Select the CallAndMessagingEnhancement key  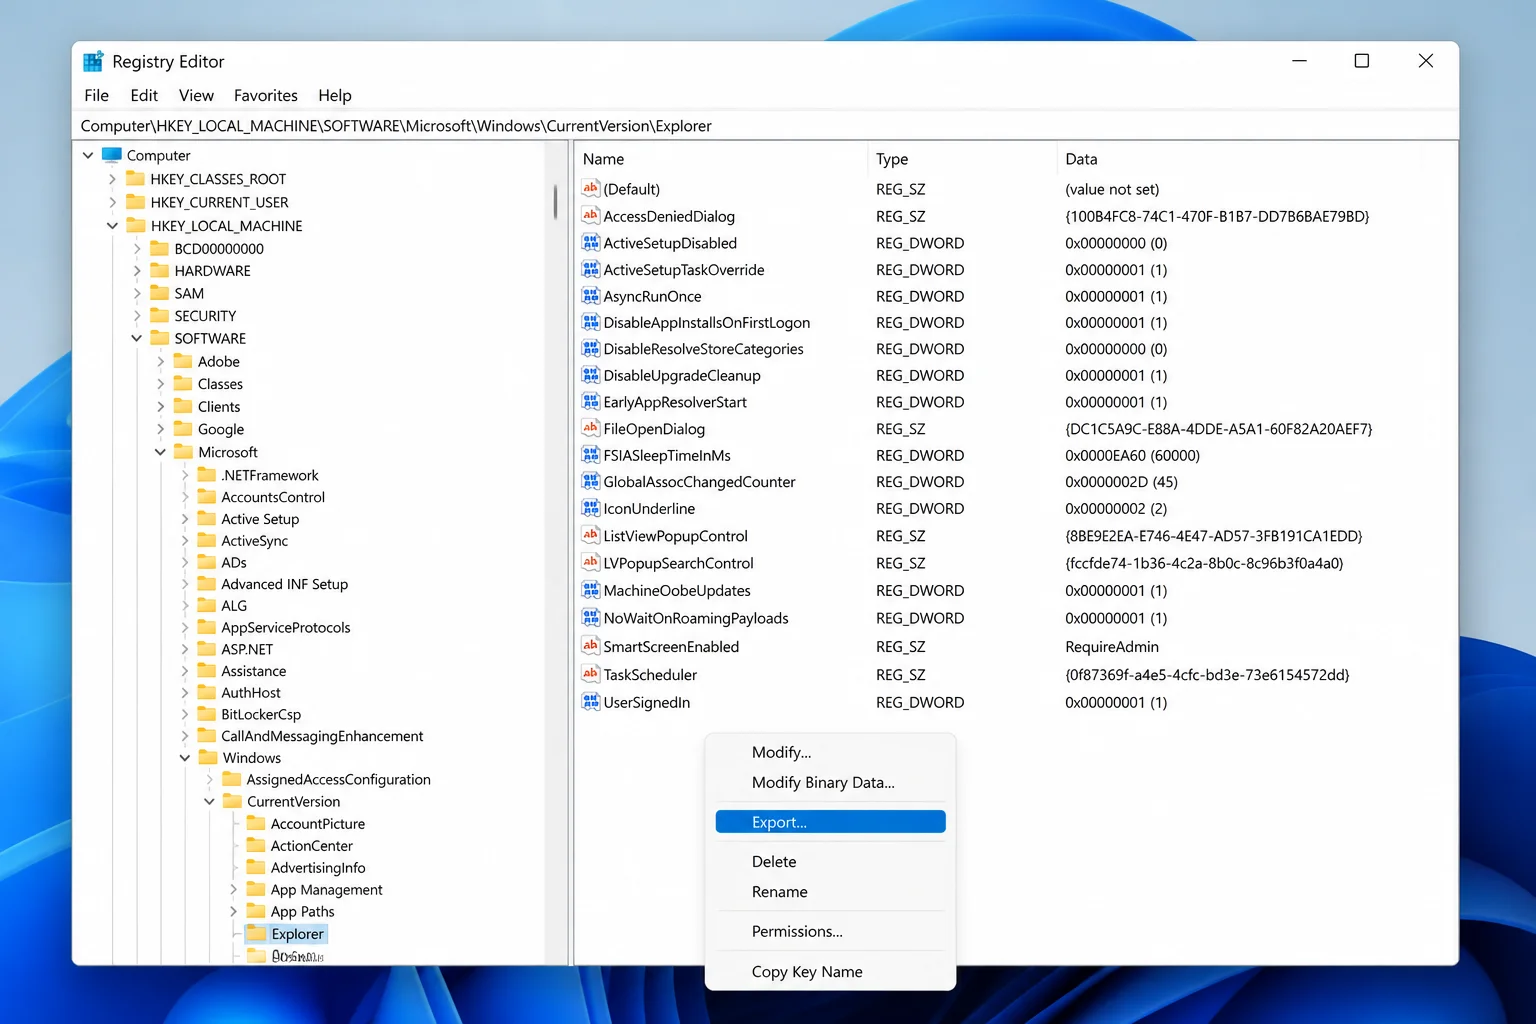[322, 736]
